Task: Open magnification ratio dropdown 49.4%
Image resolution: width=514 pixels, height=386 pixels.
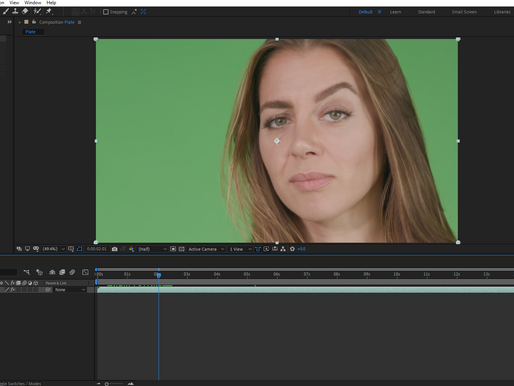Action: (53, 249)
